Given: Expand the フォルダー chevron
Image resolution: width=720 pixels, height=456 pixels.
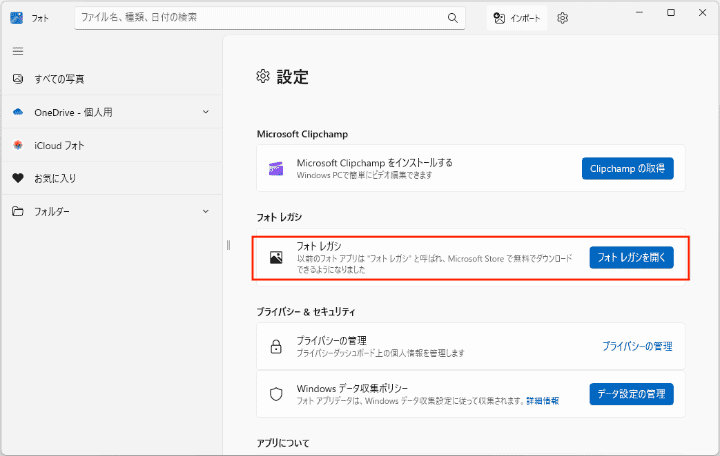Looking at the screenshot, I should [x=206, y=211].
